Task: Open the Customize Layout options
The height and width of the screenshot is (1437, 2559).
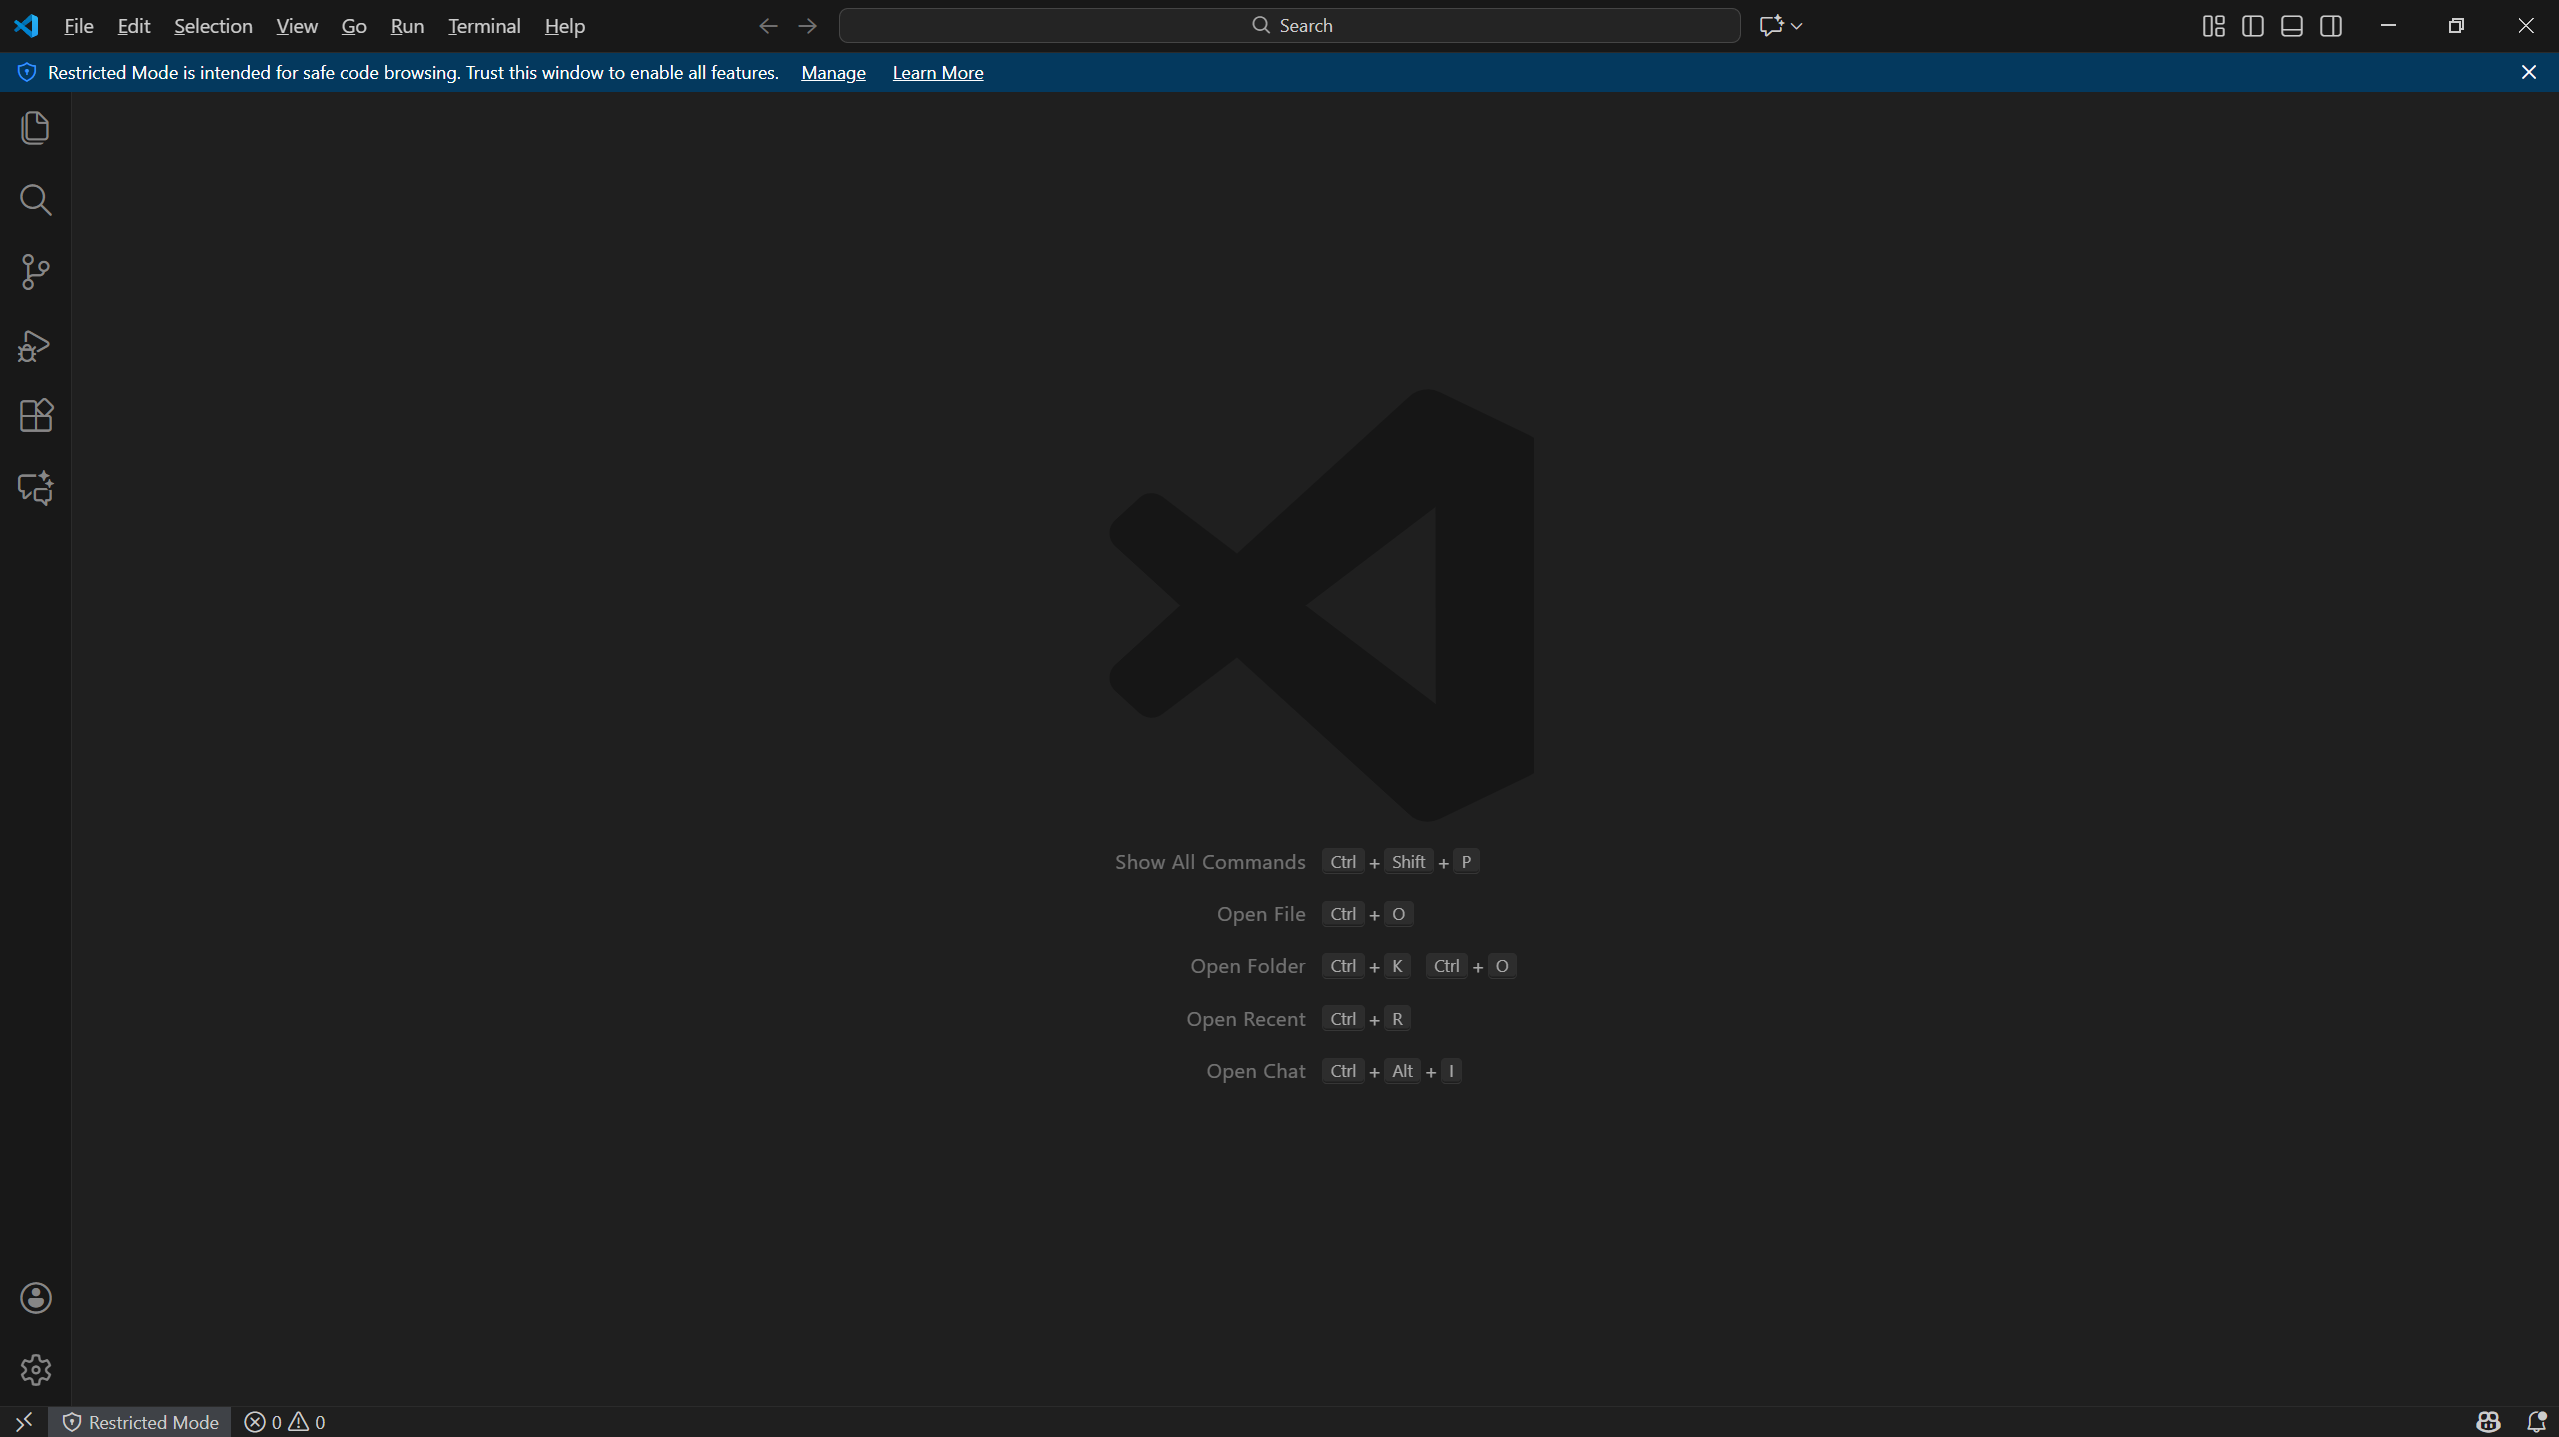Action: click(2213, 26)
